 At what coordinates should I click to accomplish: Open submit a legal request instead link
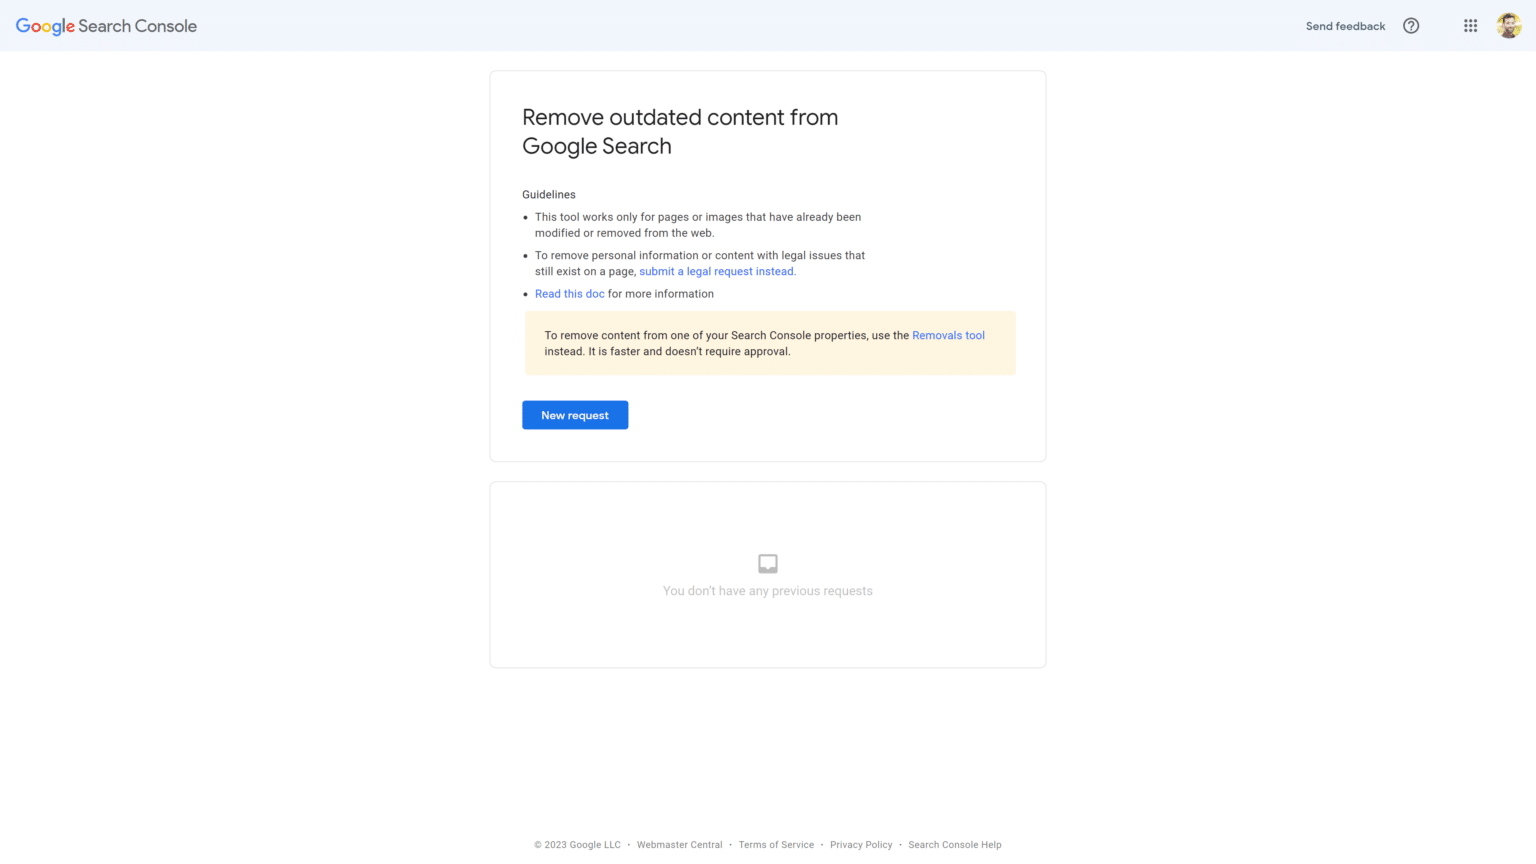coord(717,271)
